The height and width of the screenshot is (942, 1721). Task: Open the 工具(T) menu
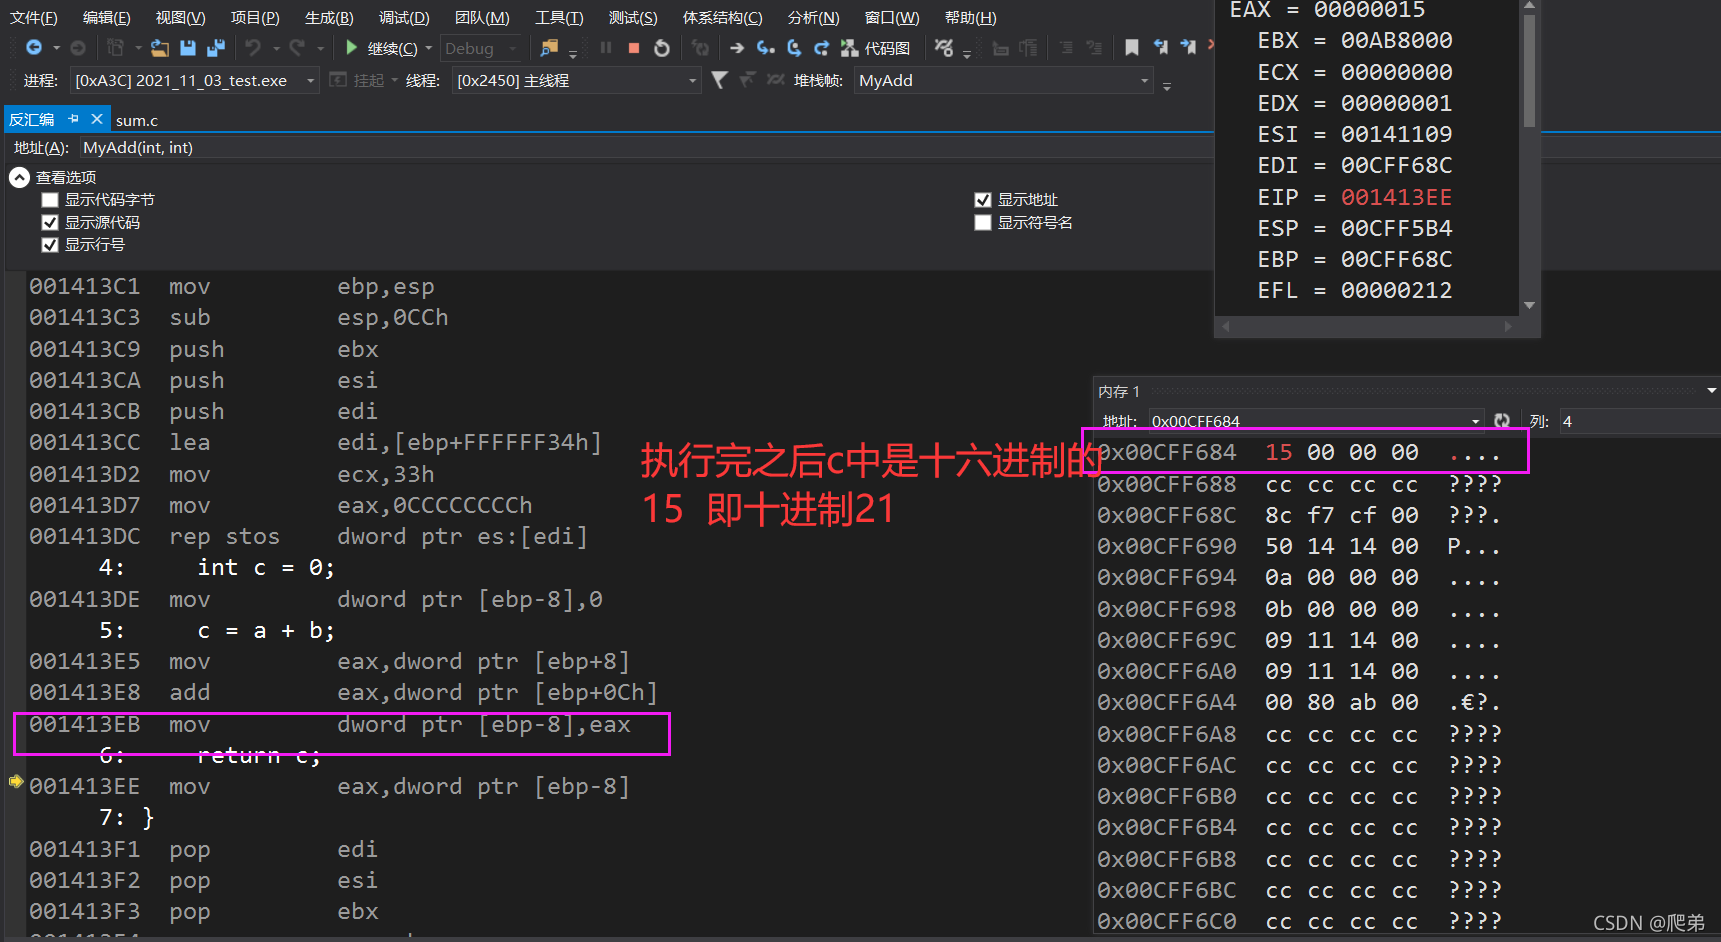559,18
